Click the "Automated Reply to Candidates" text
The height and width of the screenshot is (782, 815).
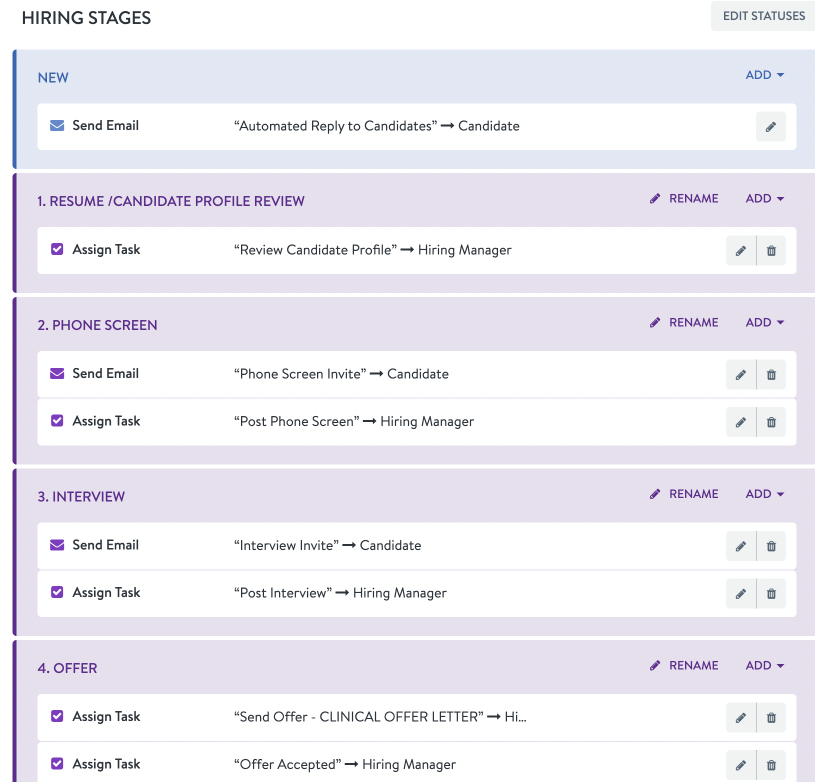pyautogui.click(x=336, y=126)
